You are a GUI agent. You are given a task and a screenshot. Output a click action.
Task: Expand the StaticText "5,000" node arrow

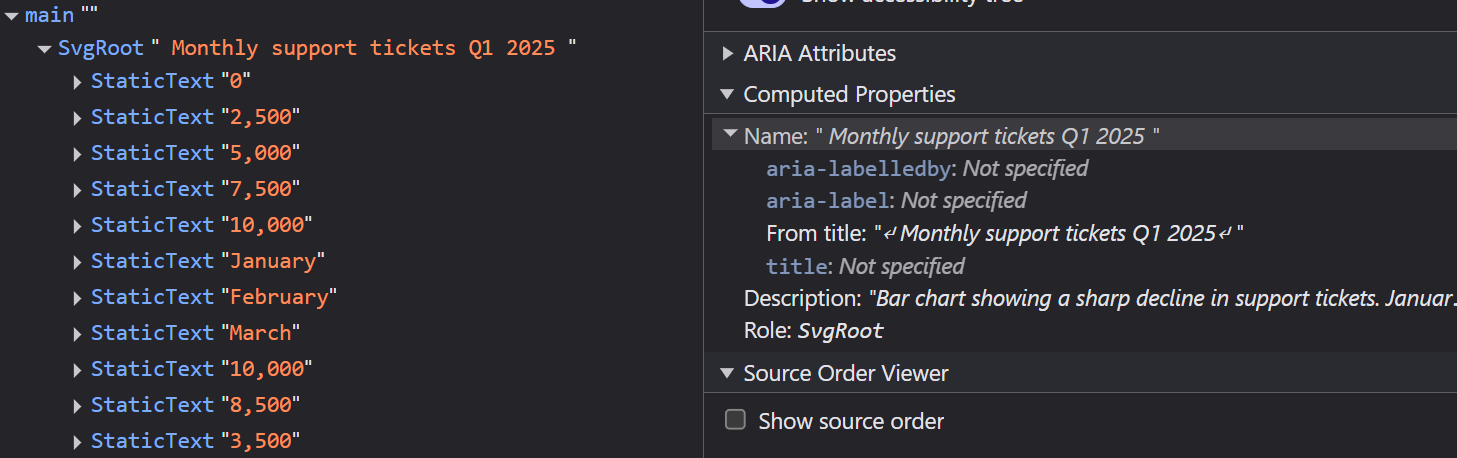[77, 156]
